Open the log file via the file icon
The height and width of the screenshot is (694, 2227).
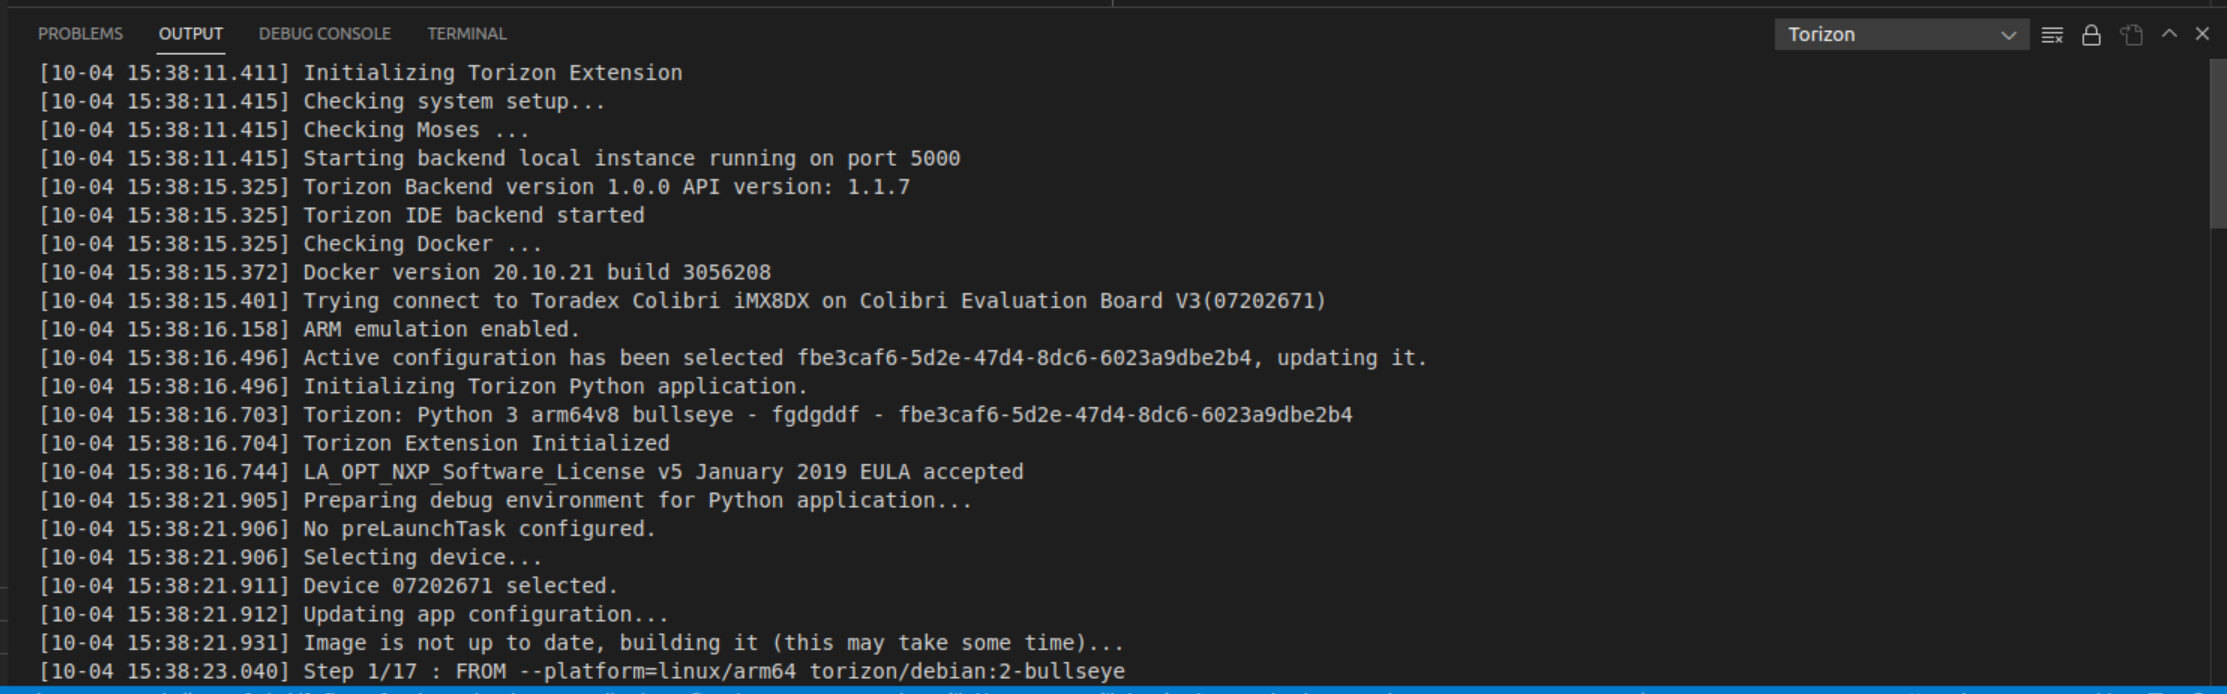2131,35
